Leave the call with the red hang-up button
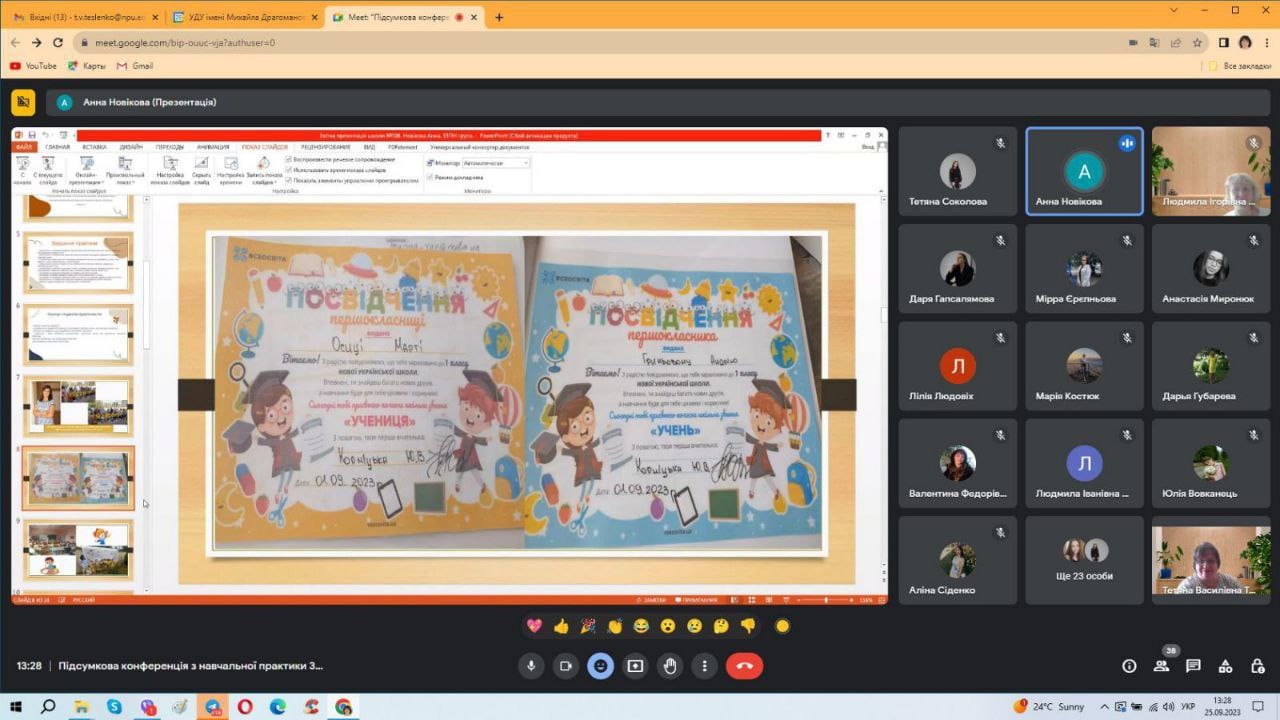 pos(744,666)
